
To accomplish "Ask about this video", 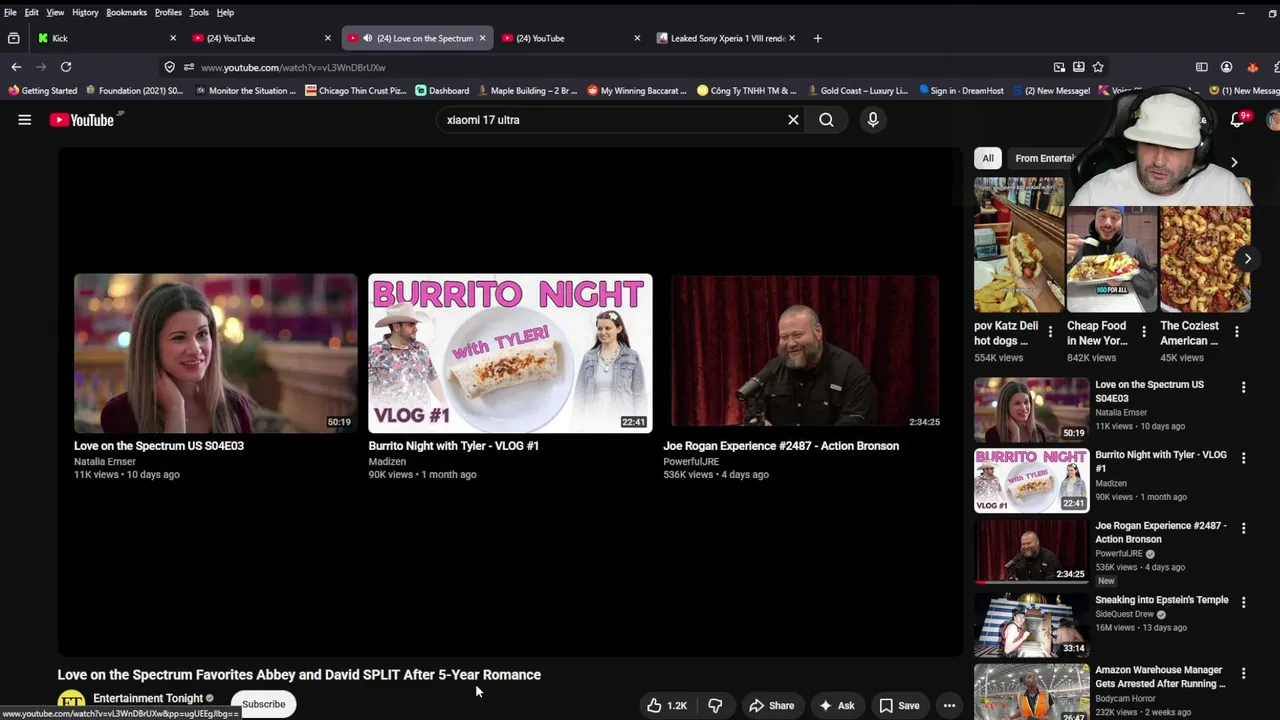I will click(x=837, y=705).
